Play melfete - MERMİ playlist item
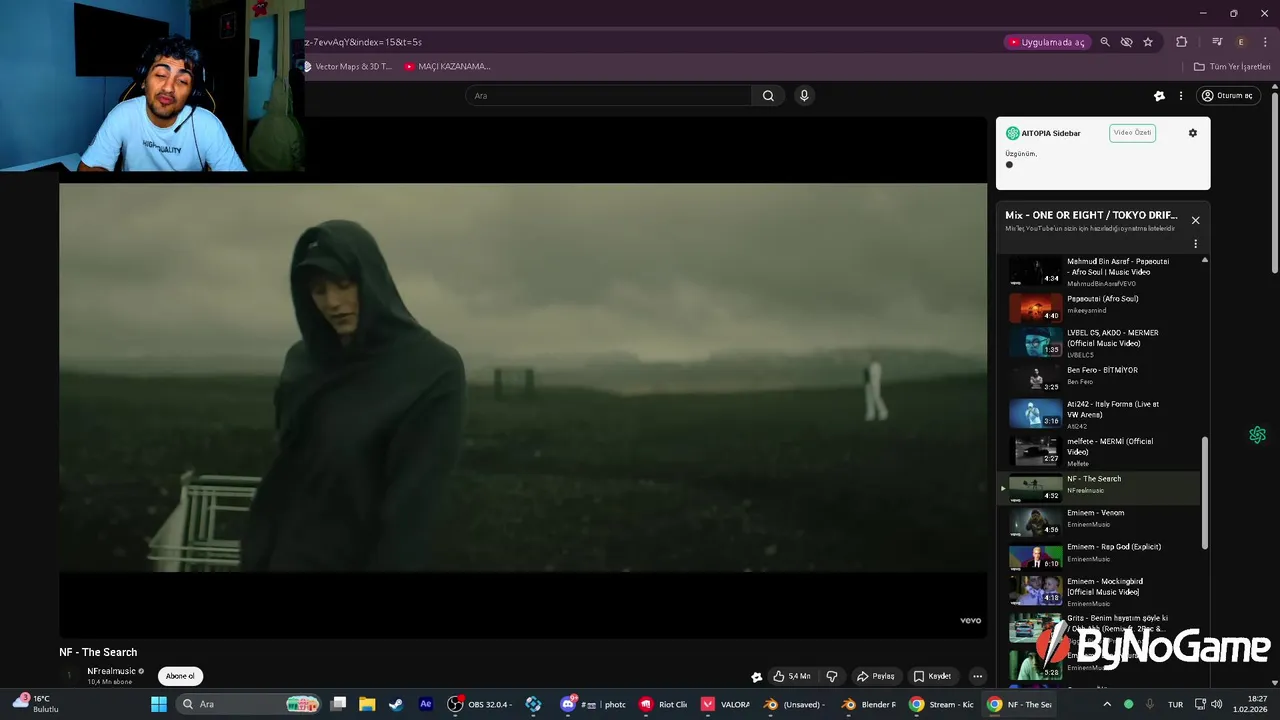The image size is (1280, 720). pyautogui.click(x=1100, y=451)
